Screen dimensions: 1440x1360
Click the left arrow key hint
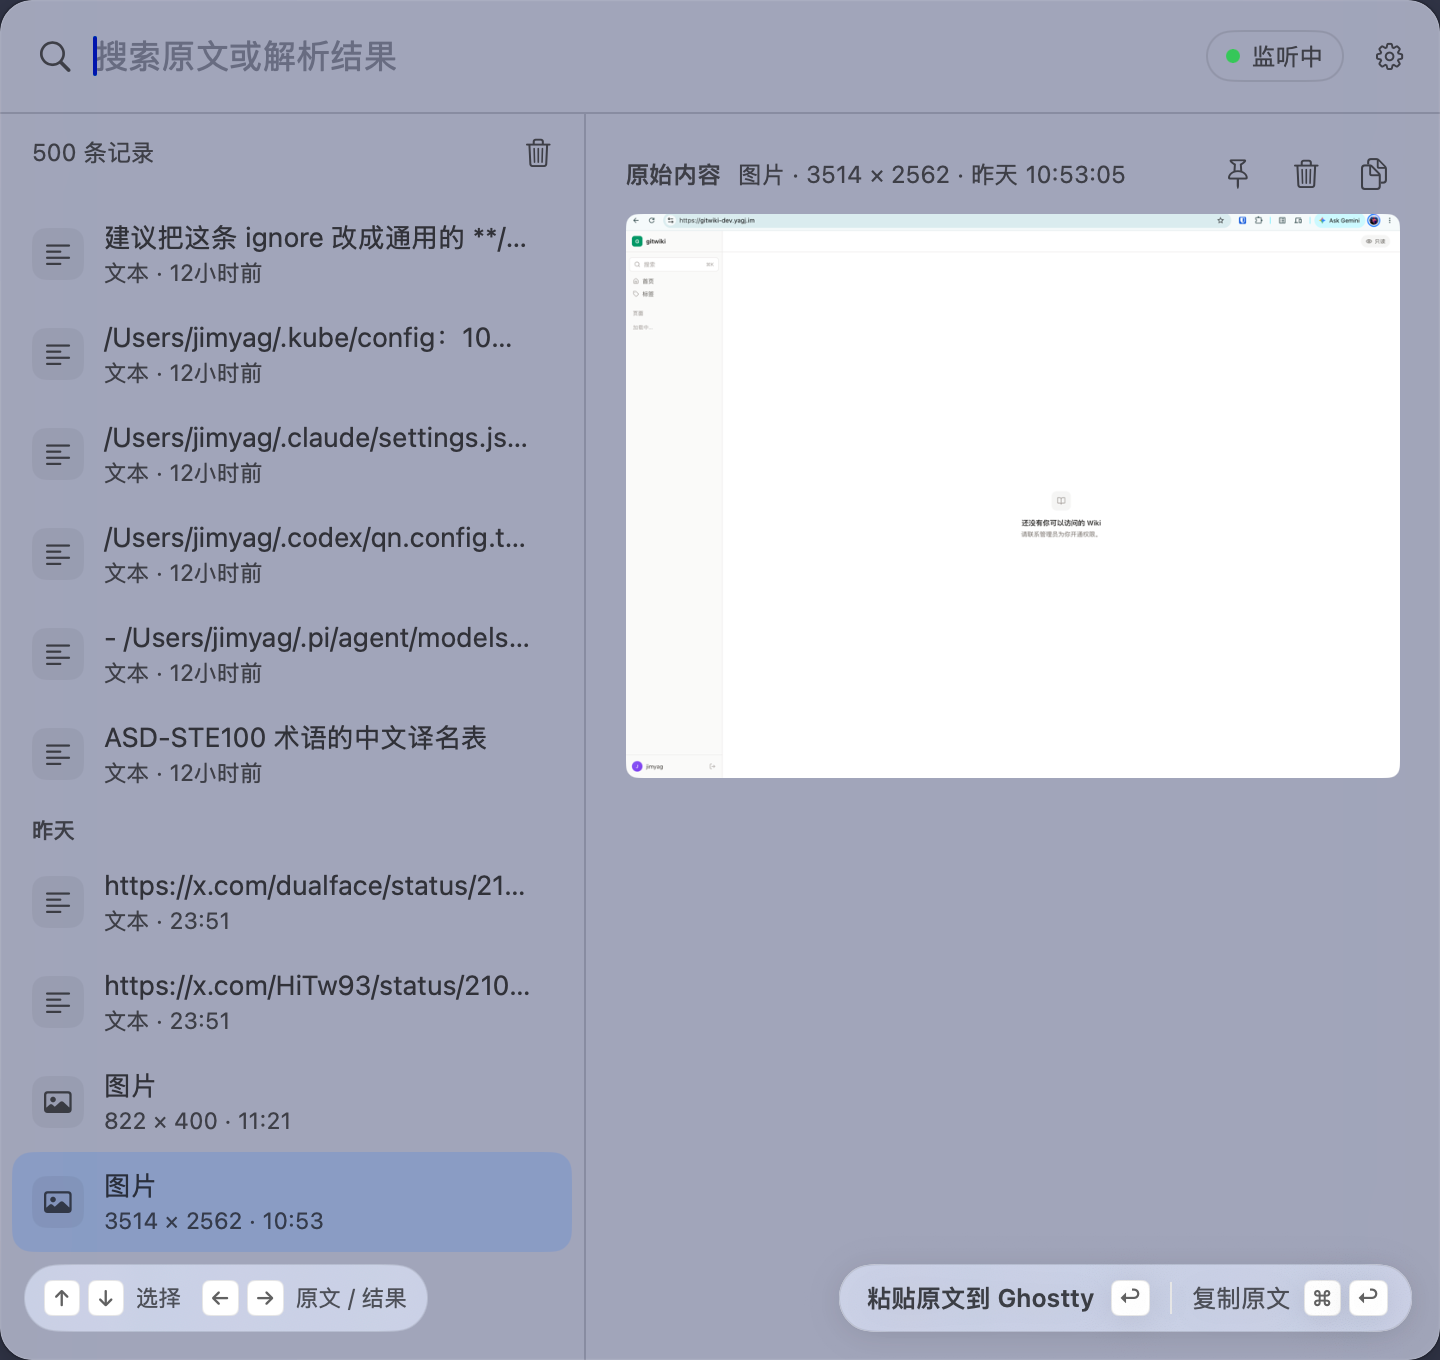(x=220, y=1298)
